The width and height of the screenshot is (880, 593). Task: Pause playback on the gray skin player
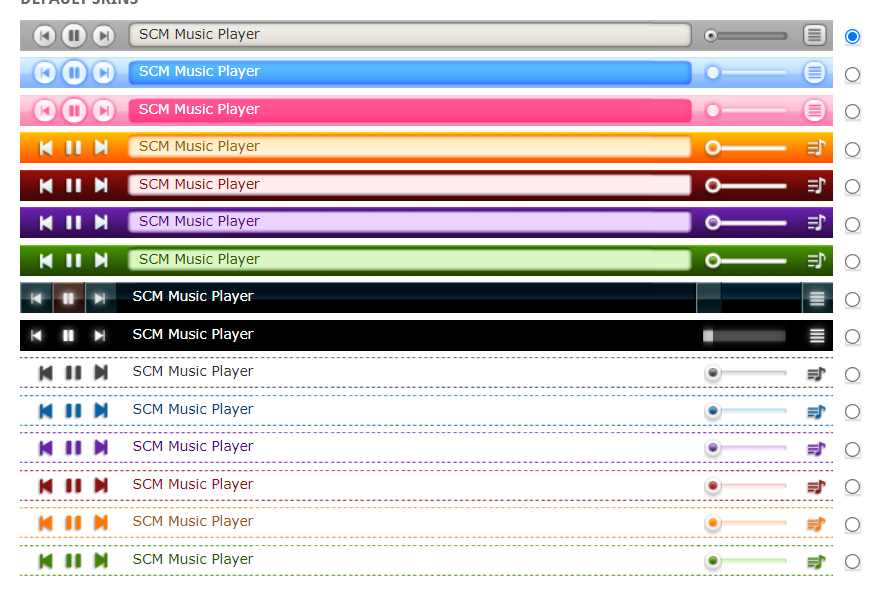coord(73,36)
